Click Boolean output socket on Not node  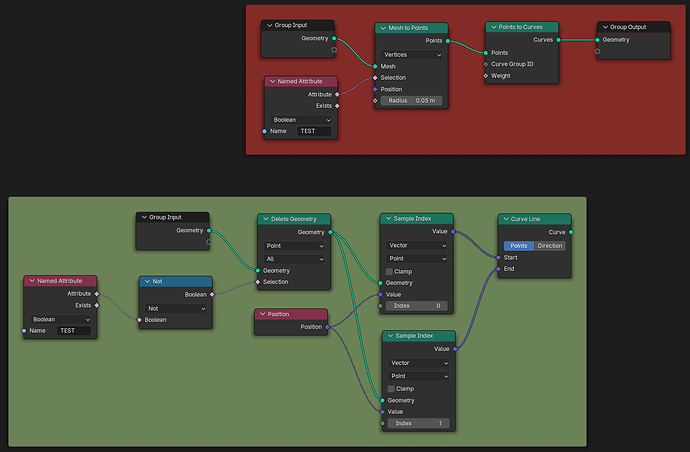click(x=212, y=294)
